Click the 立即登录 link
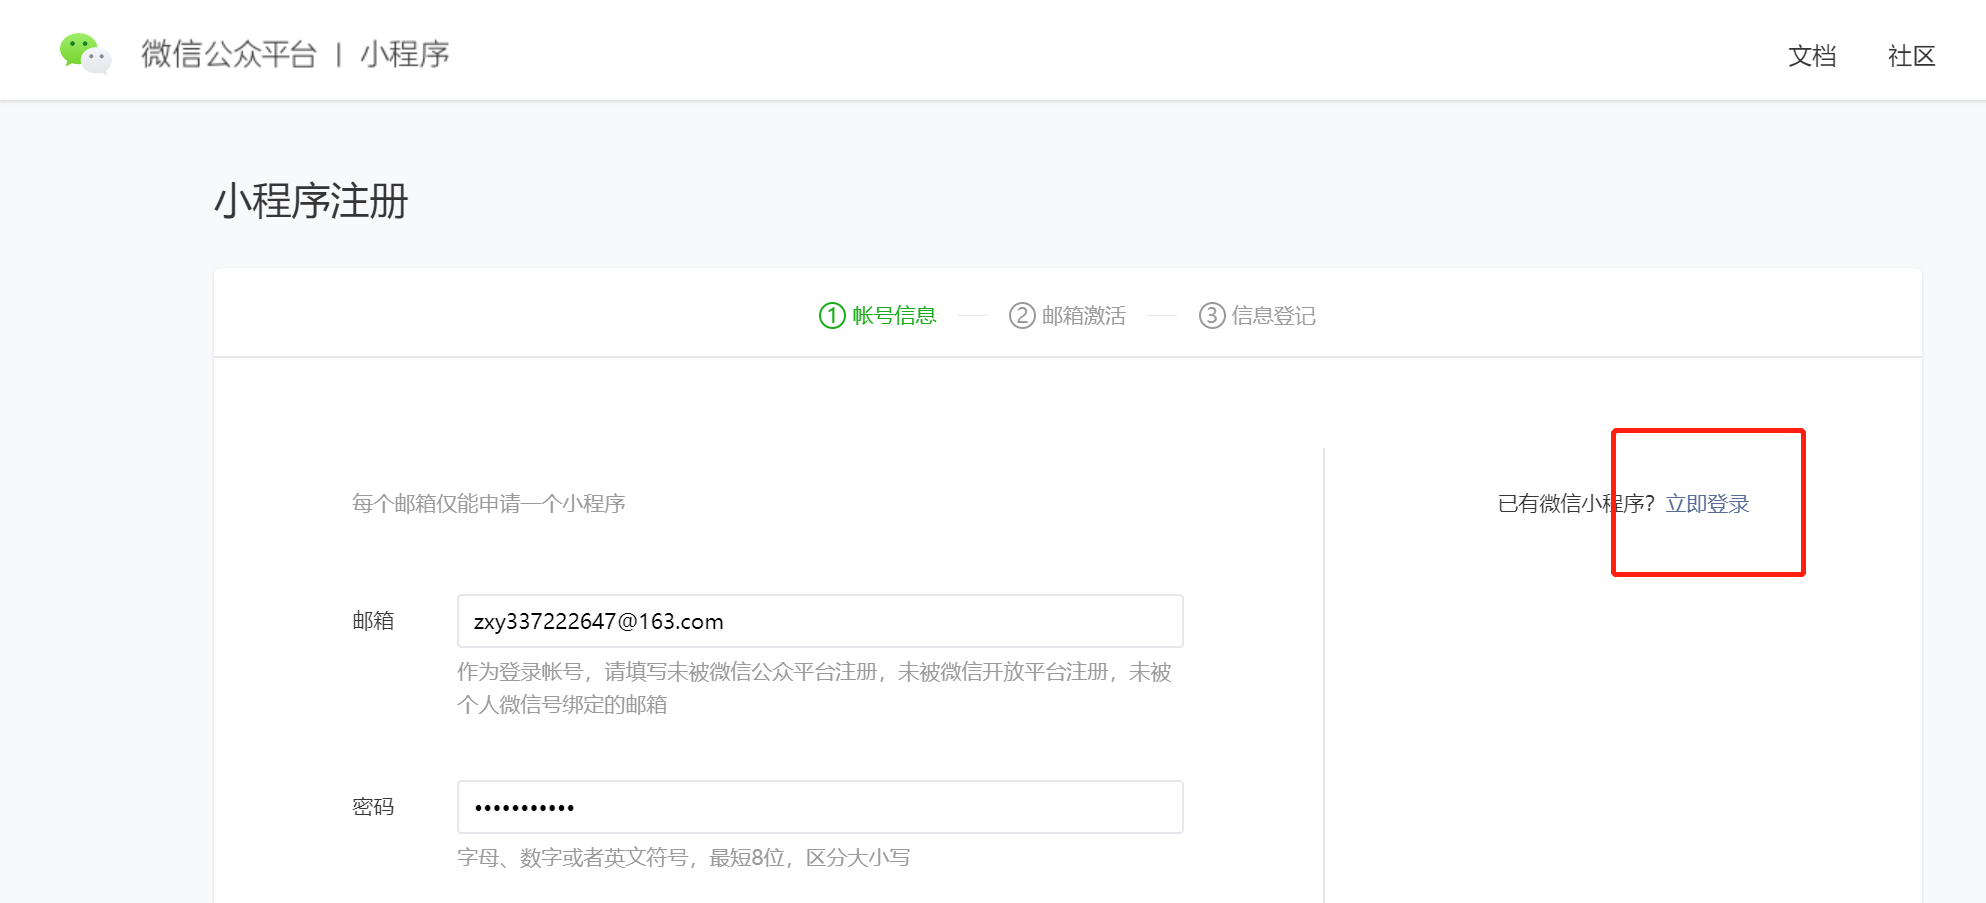 coord(1707,504)
